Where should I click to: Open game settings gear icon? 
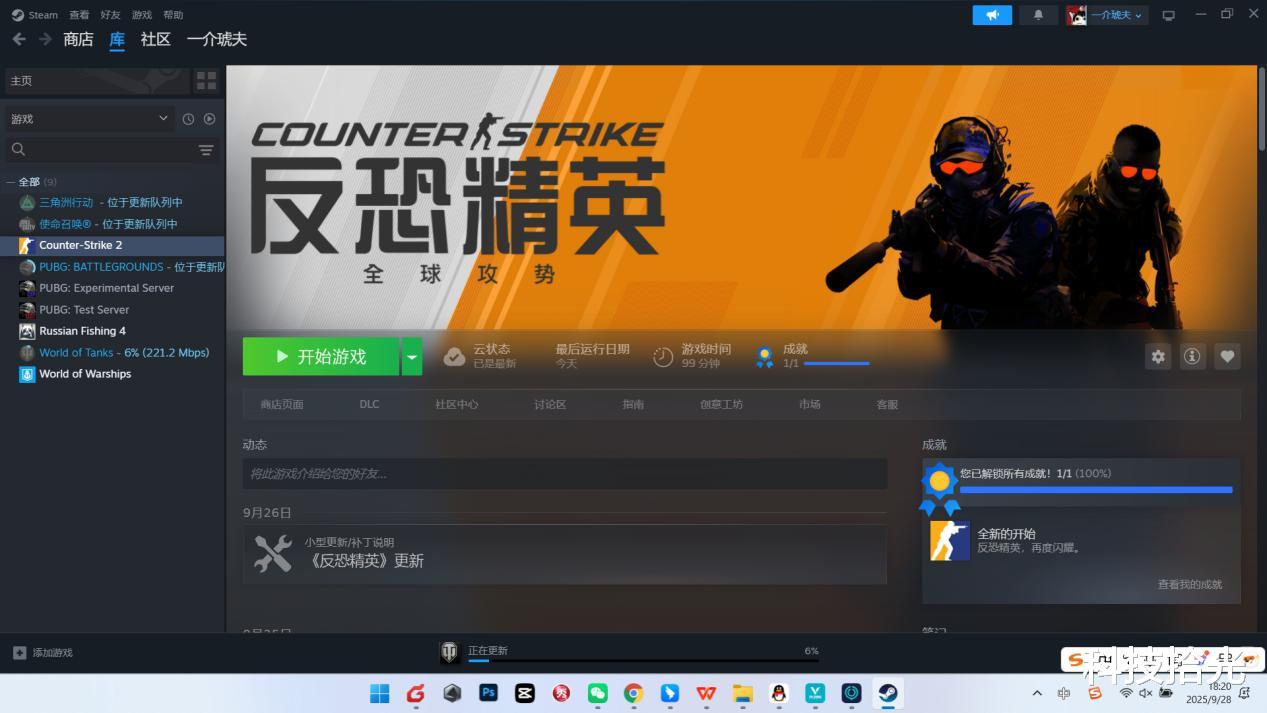click(1158, 356)
